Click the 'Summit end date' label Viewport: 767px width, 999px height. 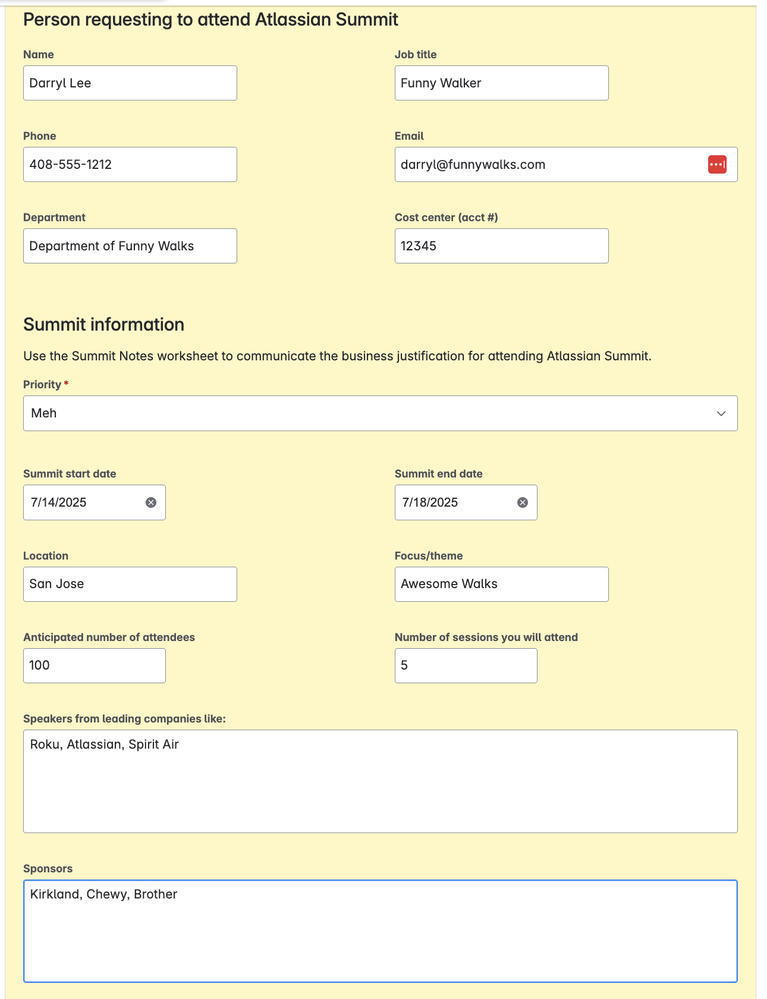click(438, 473)
